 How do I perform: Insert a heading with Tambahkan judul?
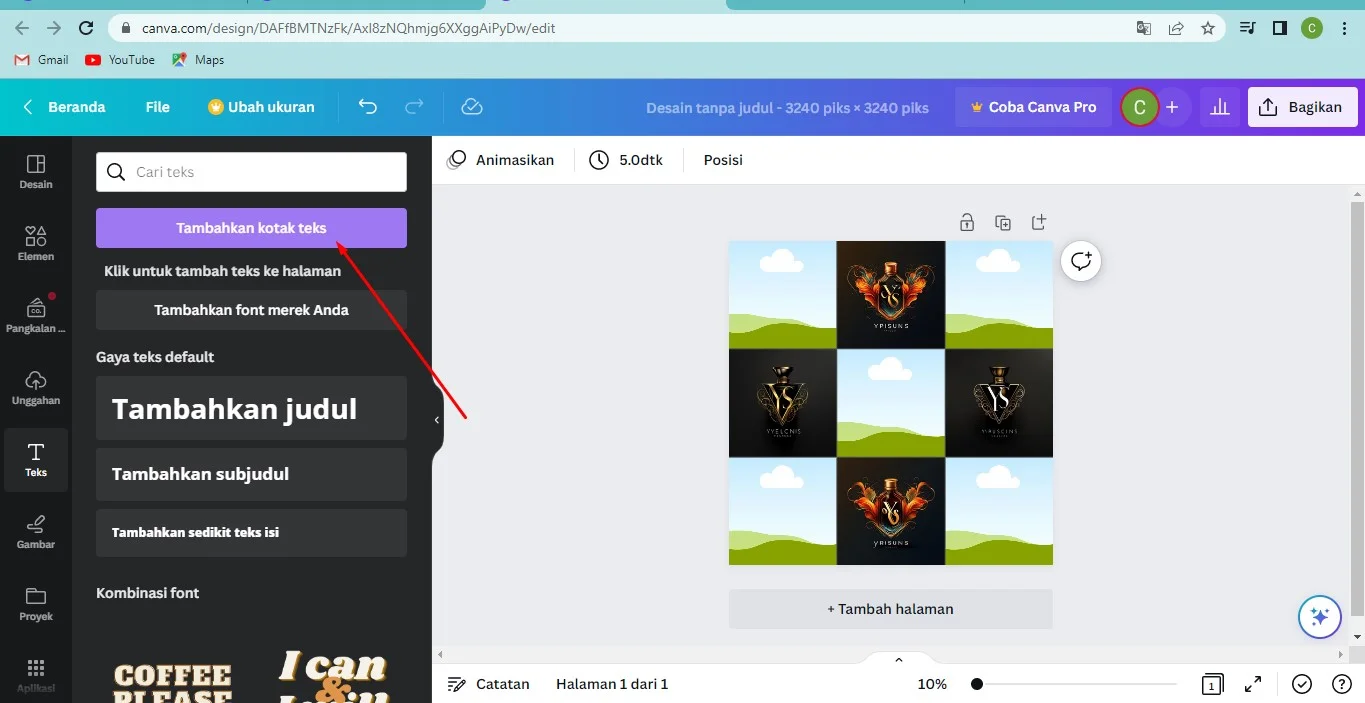[x=251, y=408]
